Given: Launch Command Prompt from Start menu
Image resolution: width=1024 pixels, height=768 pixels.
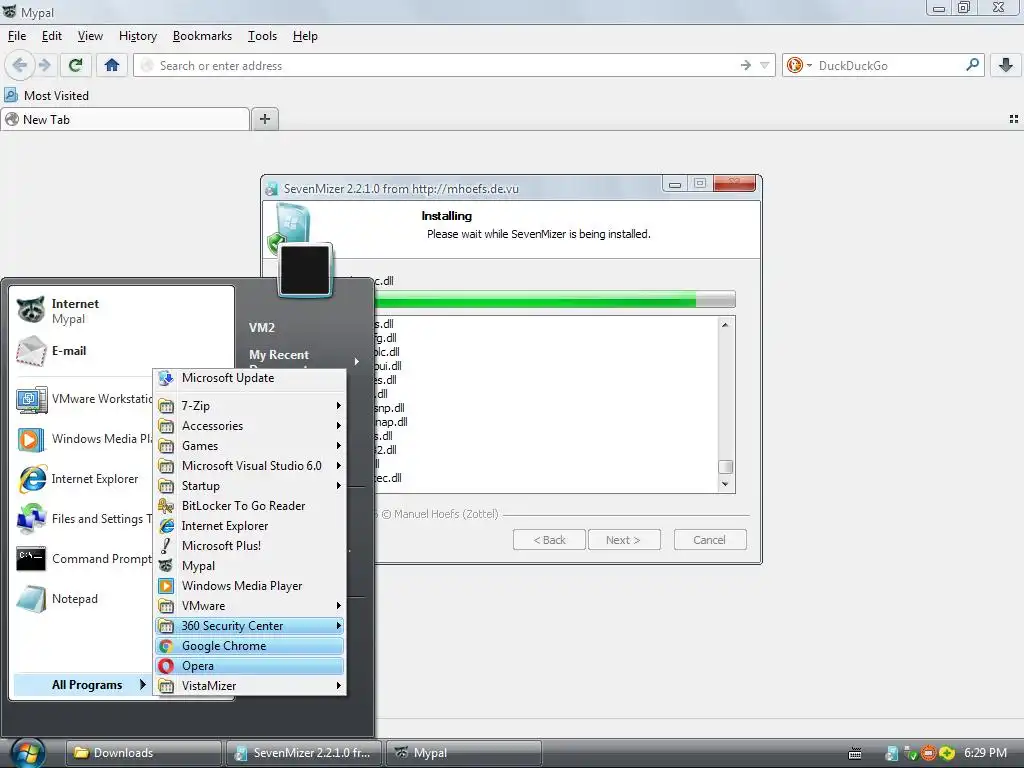Looking at the screenshot, I should pyautogui.click(x=84, y=559).
